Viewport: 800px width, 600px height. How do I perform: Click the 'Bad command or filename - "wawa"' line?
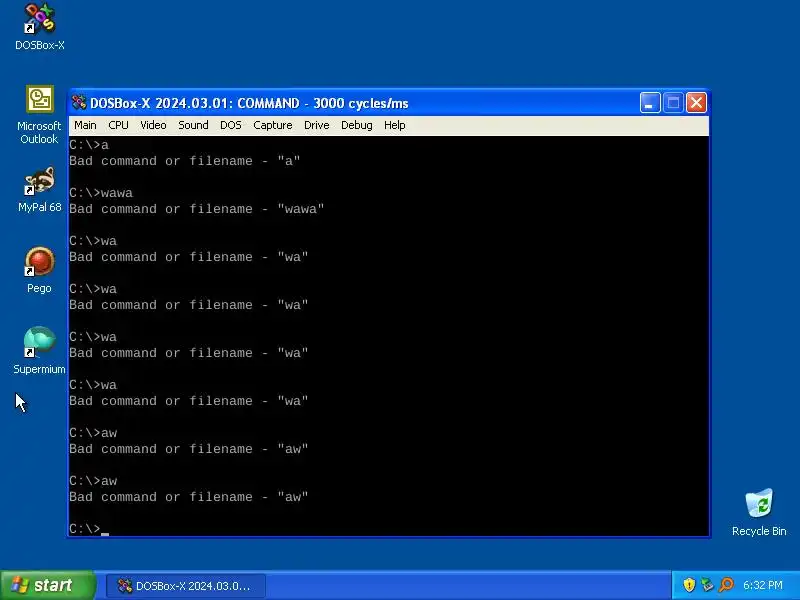point(196,209)
